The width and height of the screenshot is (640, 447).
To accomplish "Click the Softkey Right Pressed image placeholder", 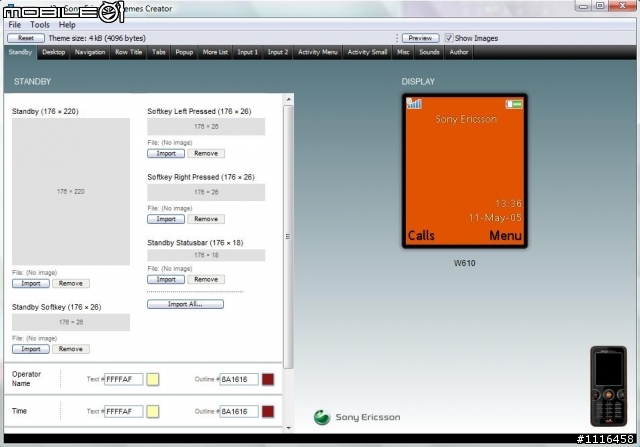I will 206,192.
